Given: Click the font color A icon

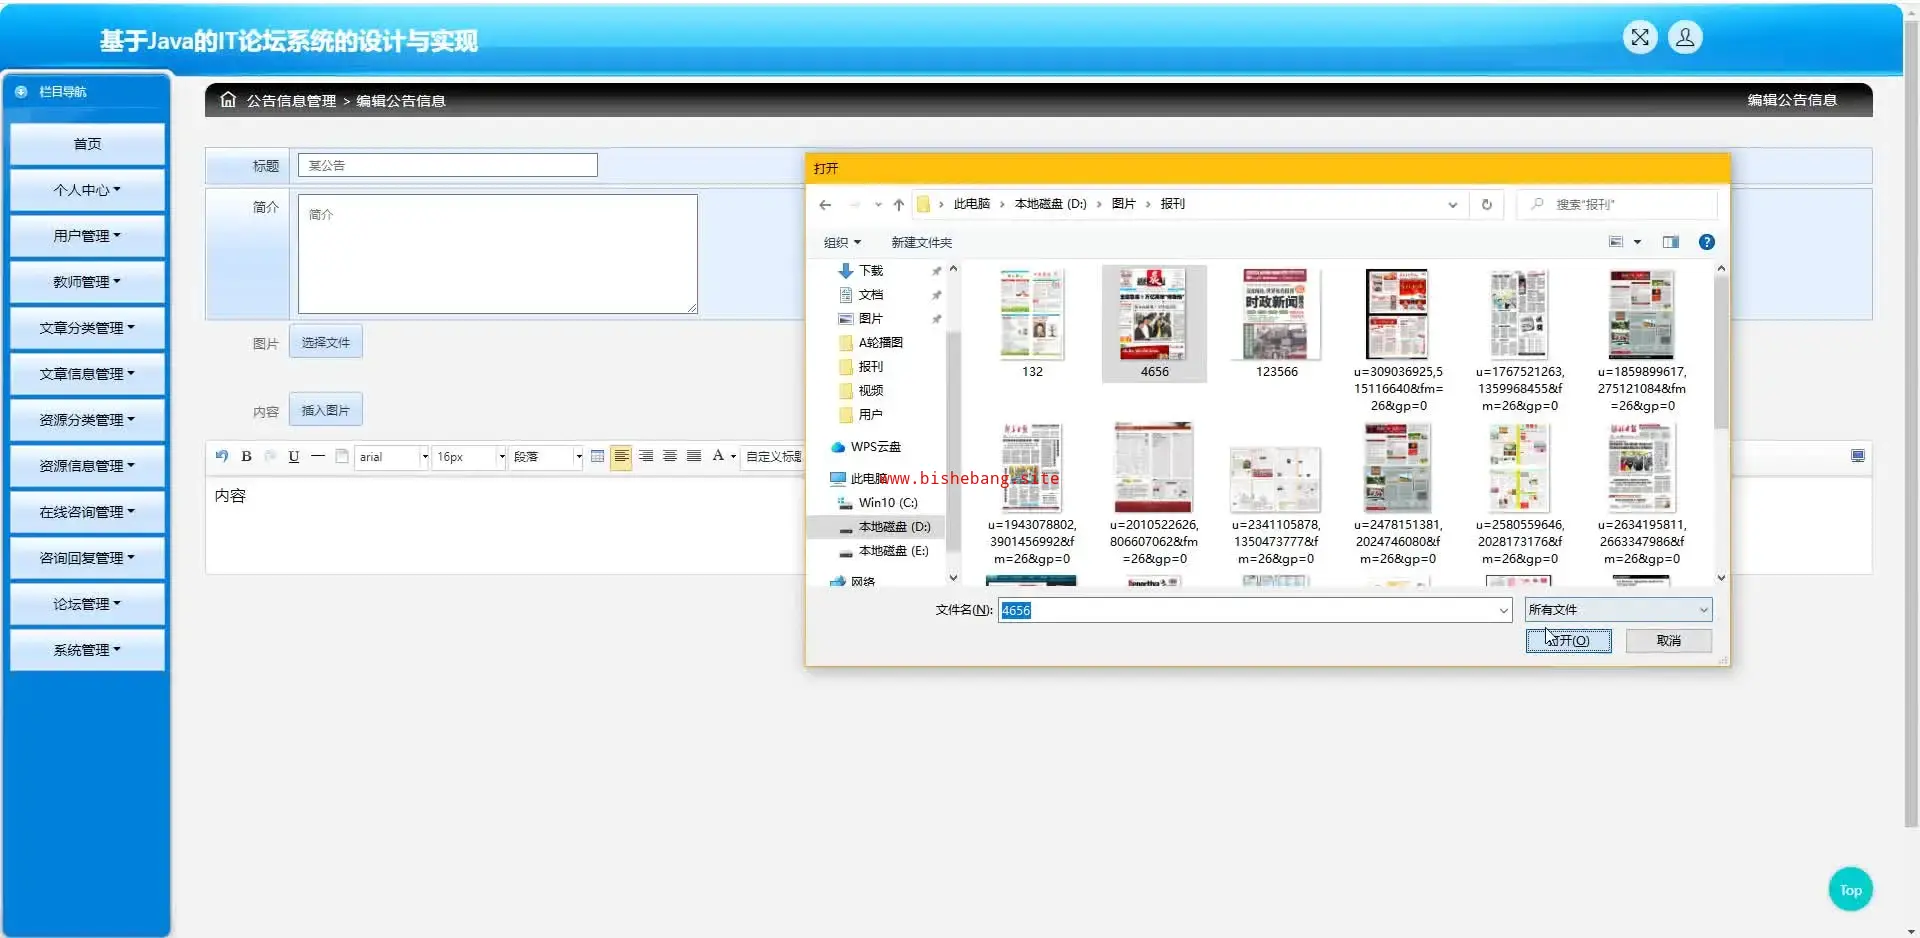Looking at the screenshot, I should point(718,456).
